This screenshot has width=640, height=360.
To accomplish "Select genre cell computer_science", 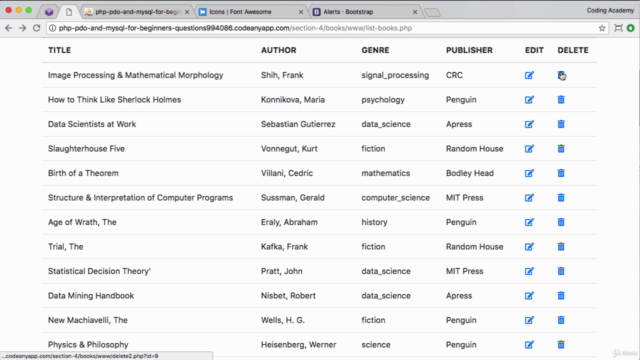I will click(x=396, y=198).
